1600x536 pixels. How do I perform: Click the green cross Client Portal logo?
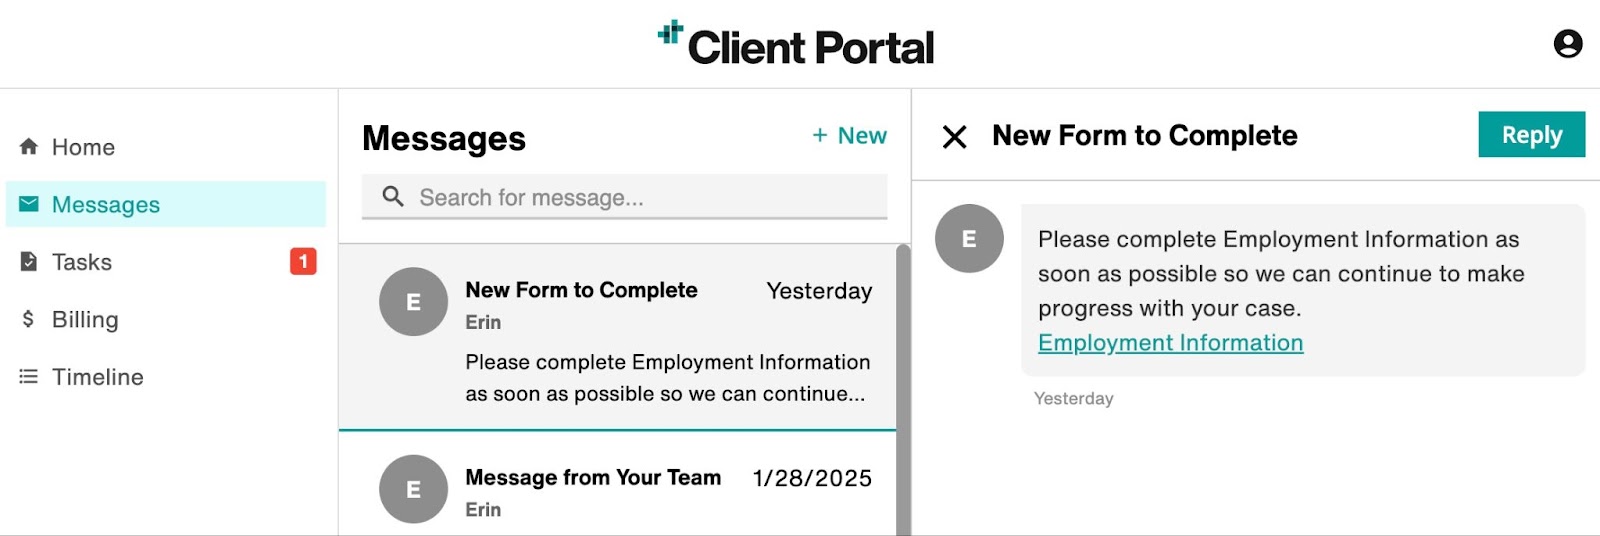pyautogui.click(x=670, y=33)
